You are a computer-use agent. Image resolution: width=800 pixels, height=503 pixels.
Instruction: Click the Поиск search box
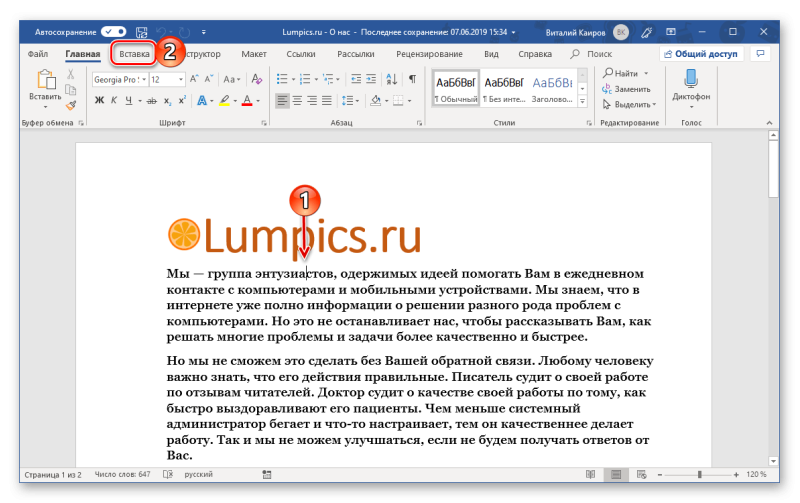point(592,54)
